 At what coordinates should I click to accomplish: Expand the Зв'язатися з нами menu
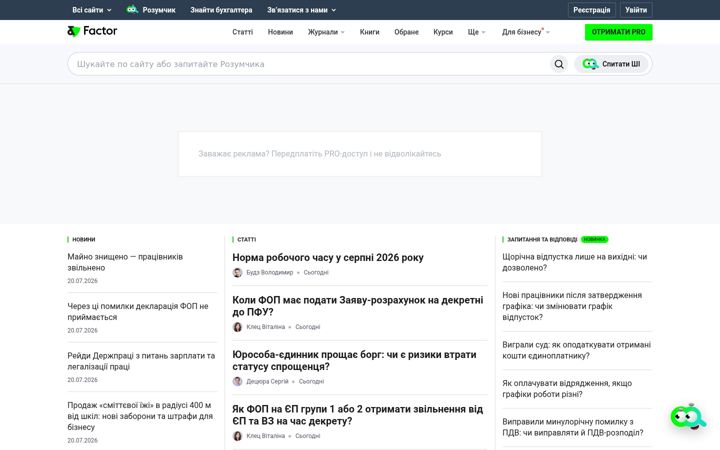tap(301, 10)
